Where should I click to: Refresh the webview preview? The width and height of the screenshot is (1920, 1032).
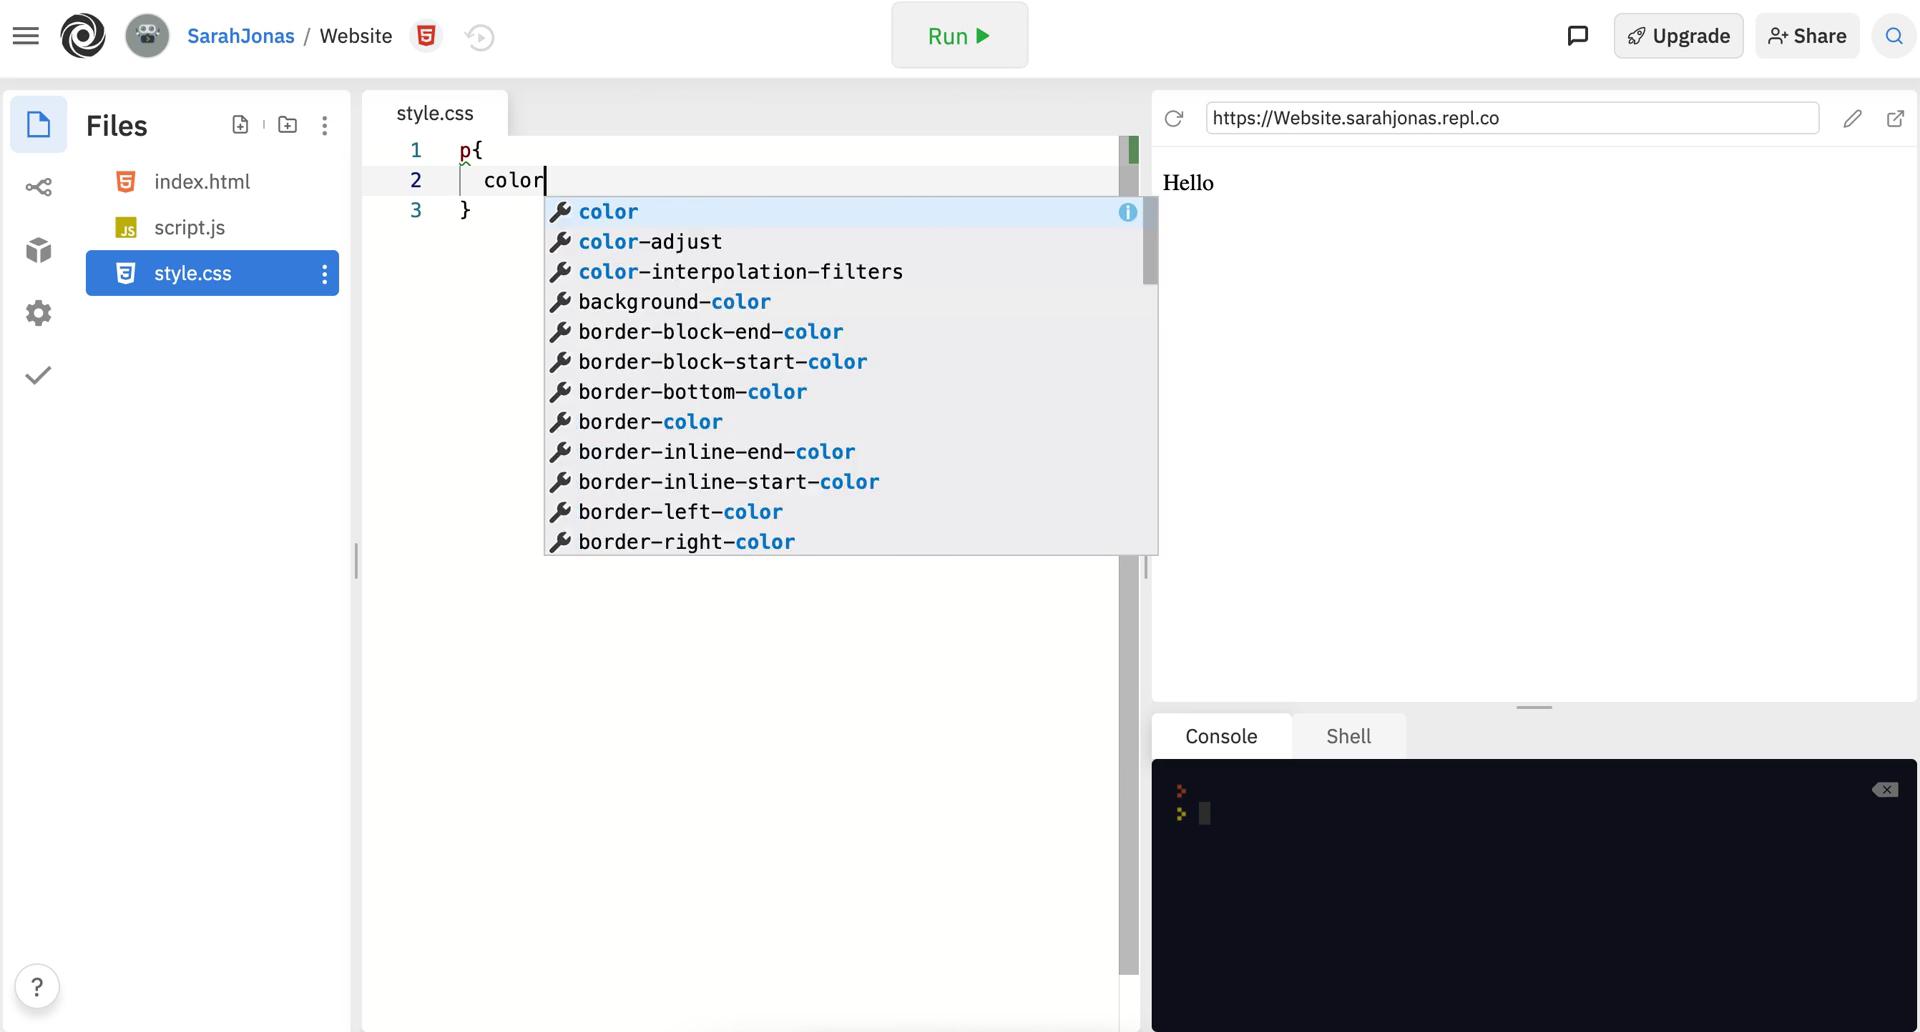1172,117
